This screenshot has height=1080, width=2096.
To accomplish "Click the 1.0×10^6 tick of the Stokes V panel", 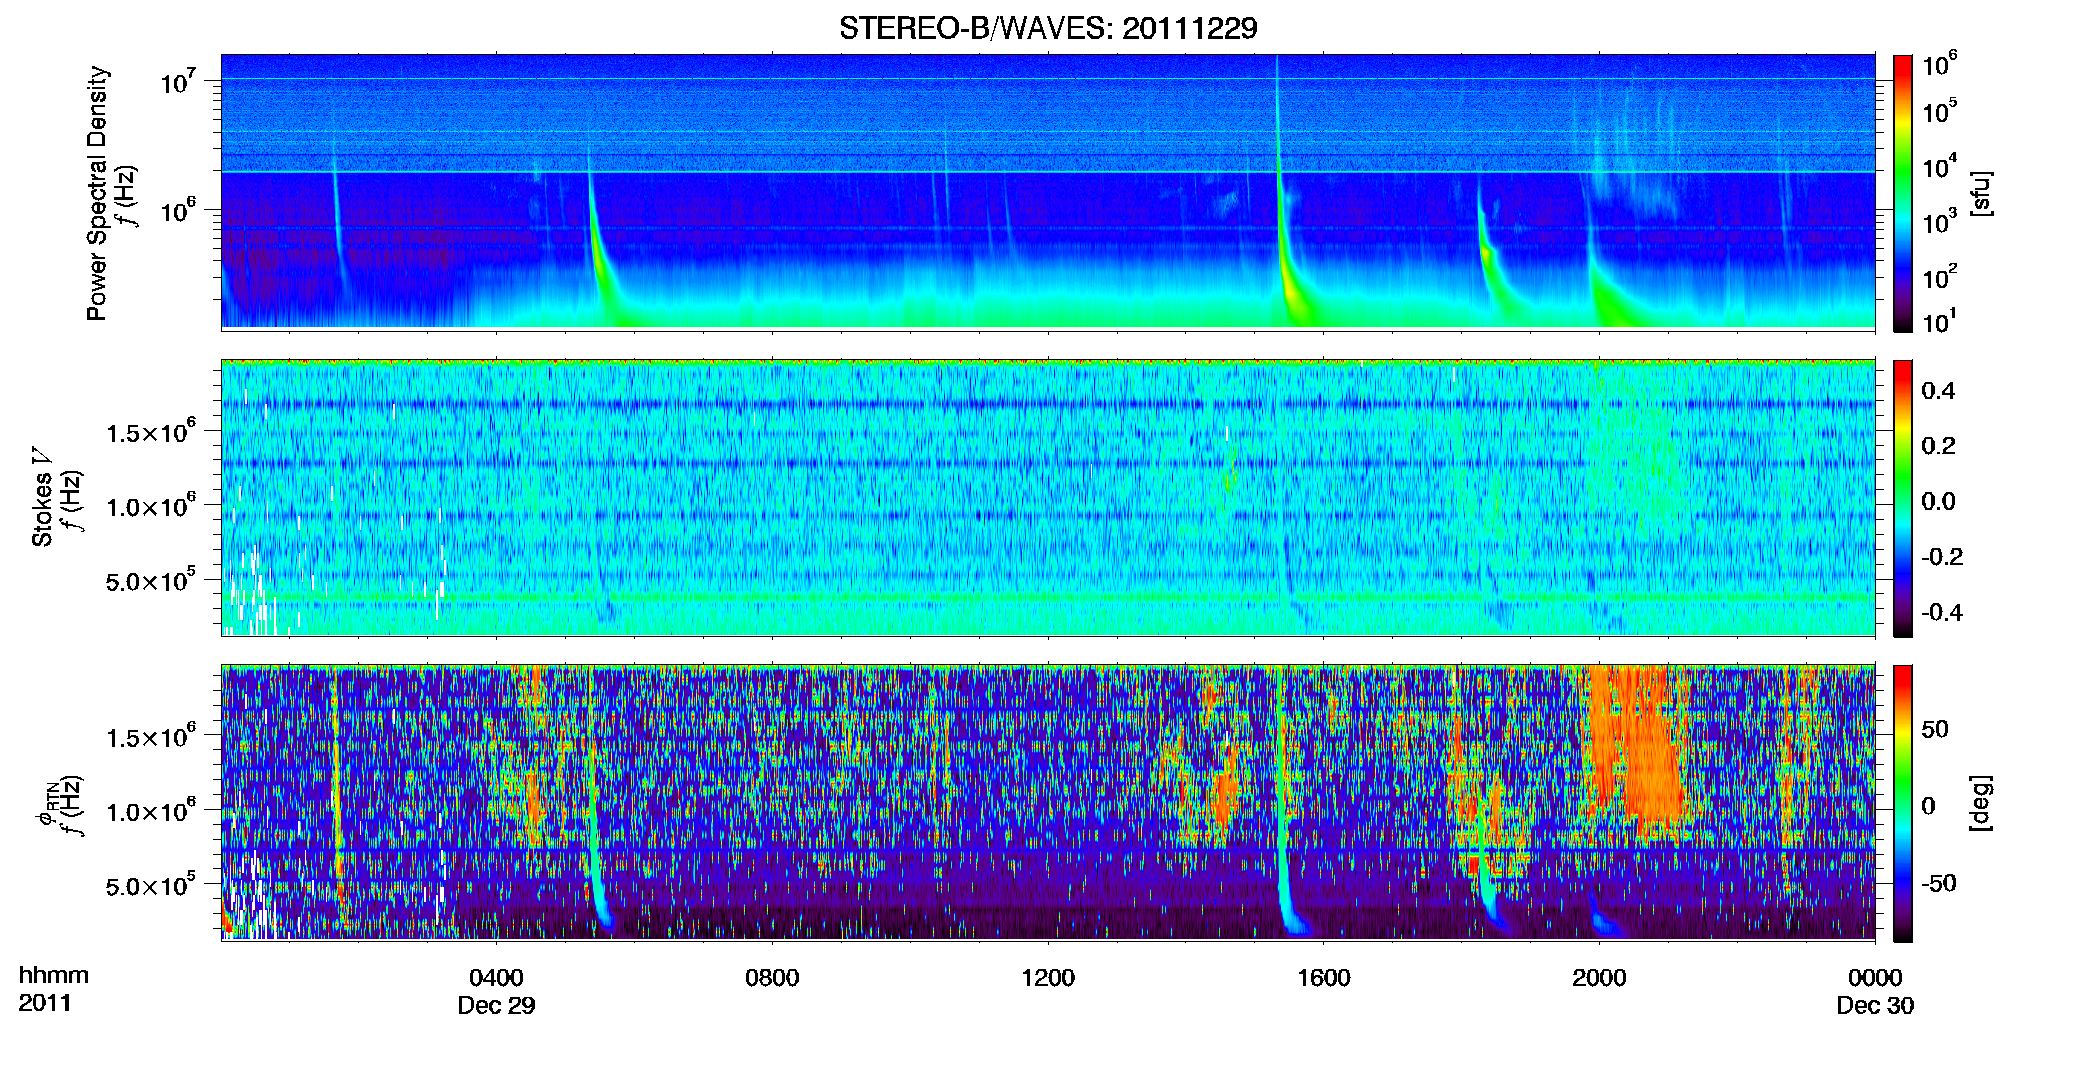I will [x=151, y=505].
